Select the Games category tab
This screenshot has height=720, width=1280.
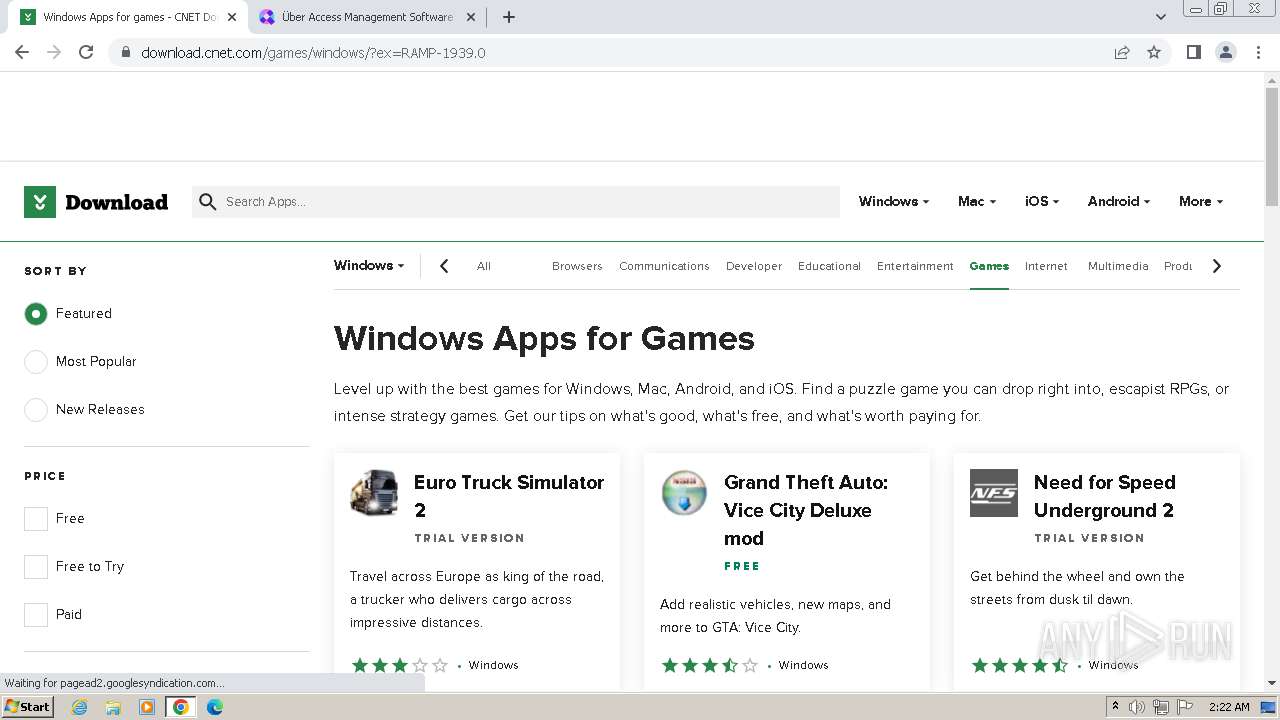(x=989, y=266)
